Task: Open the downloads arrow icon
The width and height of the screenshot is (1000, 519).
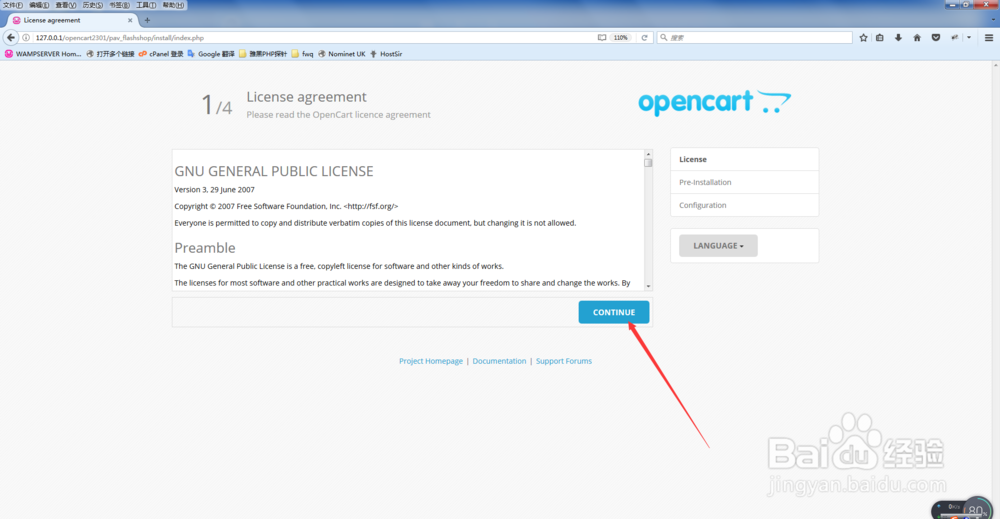Action: click(898, 38)
